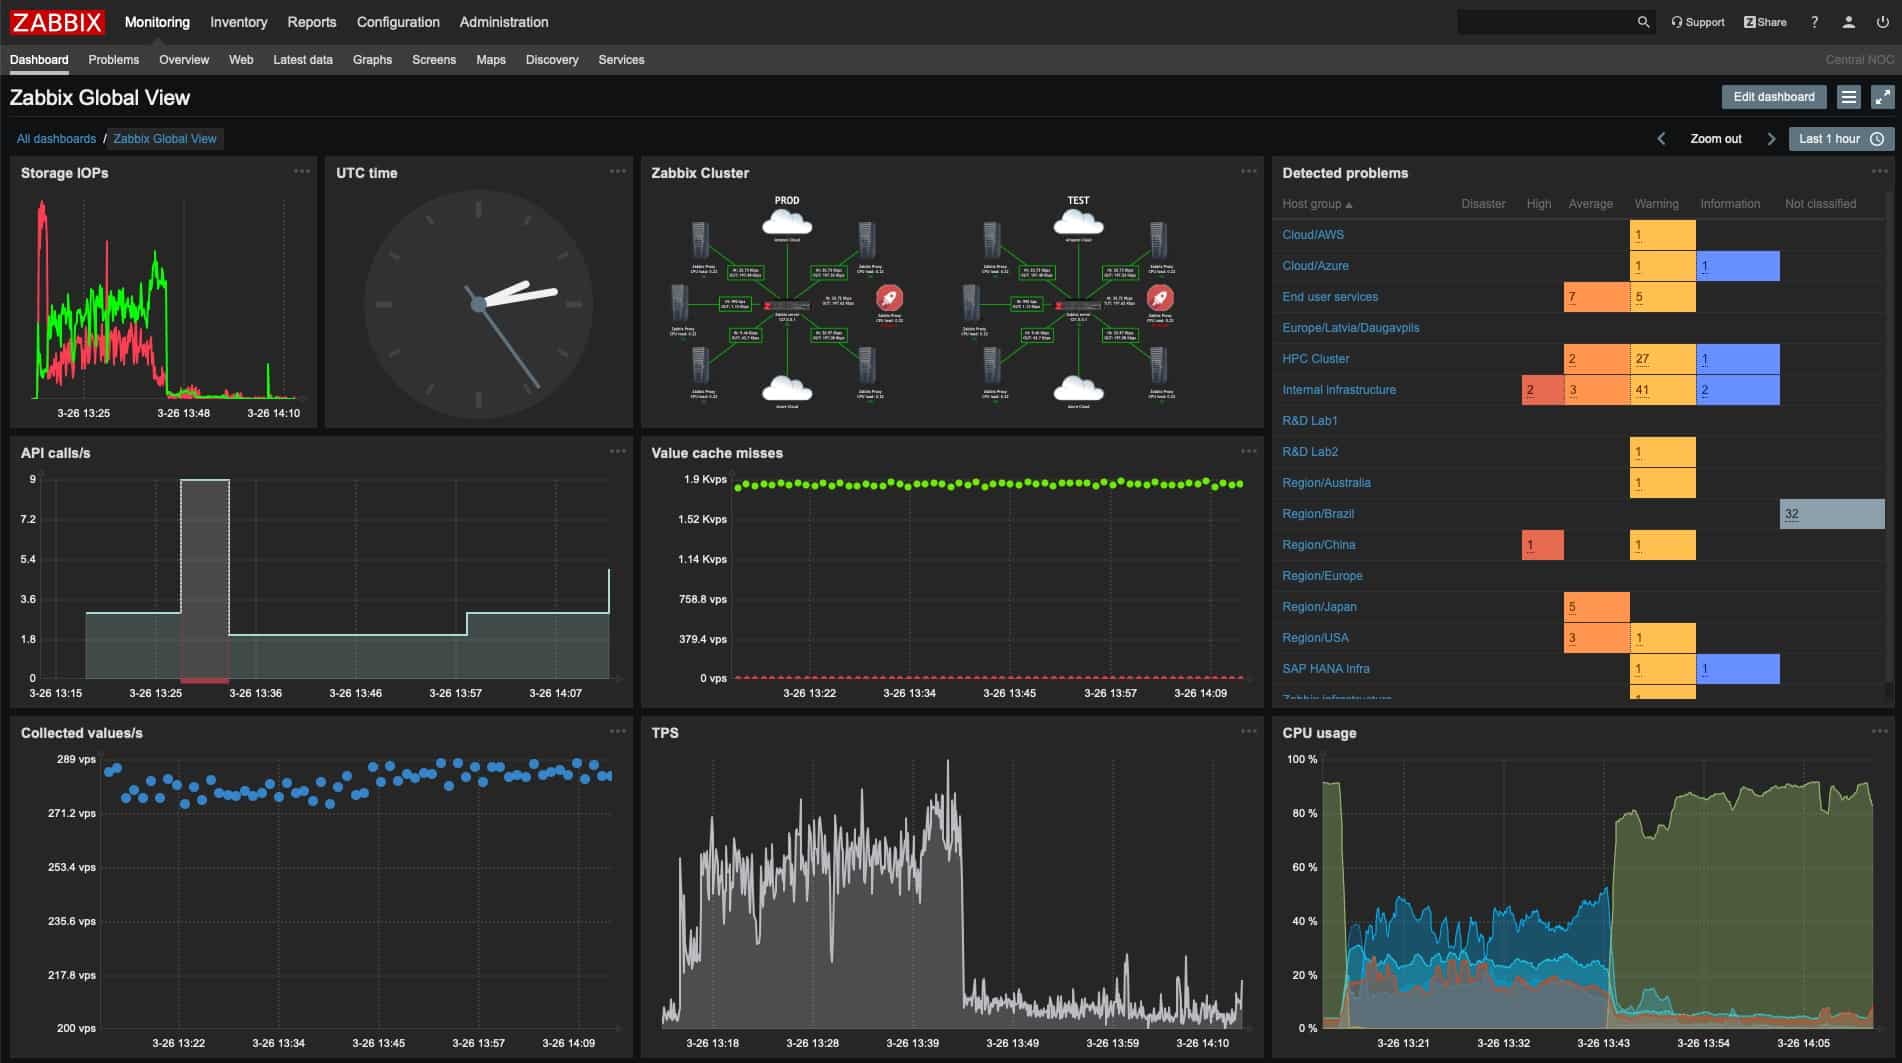1902x1063 pixels.
Task: Click End user services Average cell showing 7
Action: 1597,297
